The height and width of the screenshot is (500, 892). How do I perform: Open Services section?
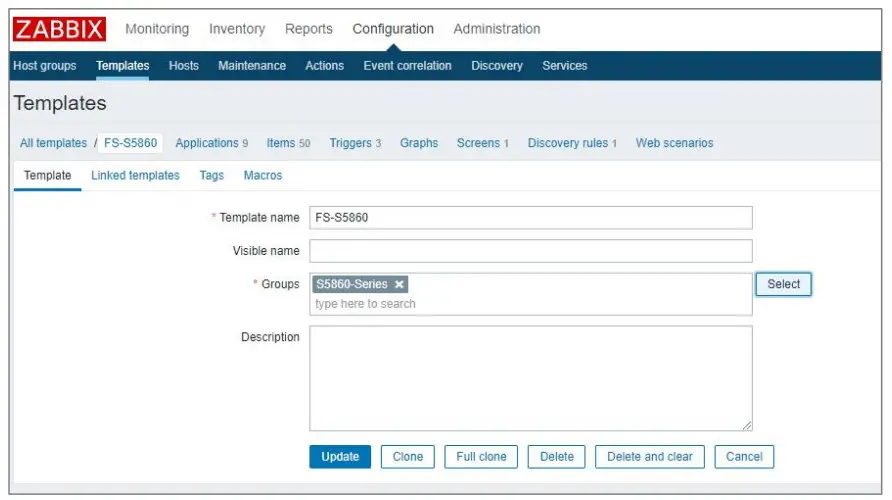pyautogui.click(x=564, y=65)
